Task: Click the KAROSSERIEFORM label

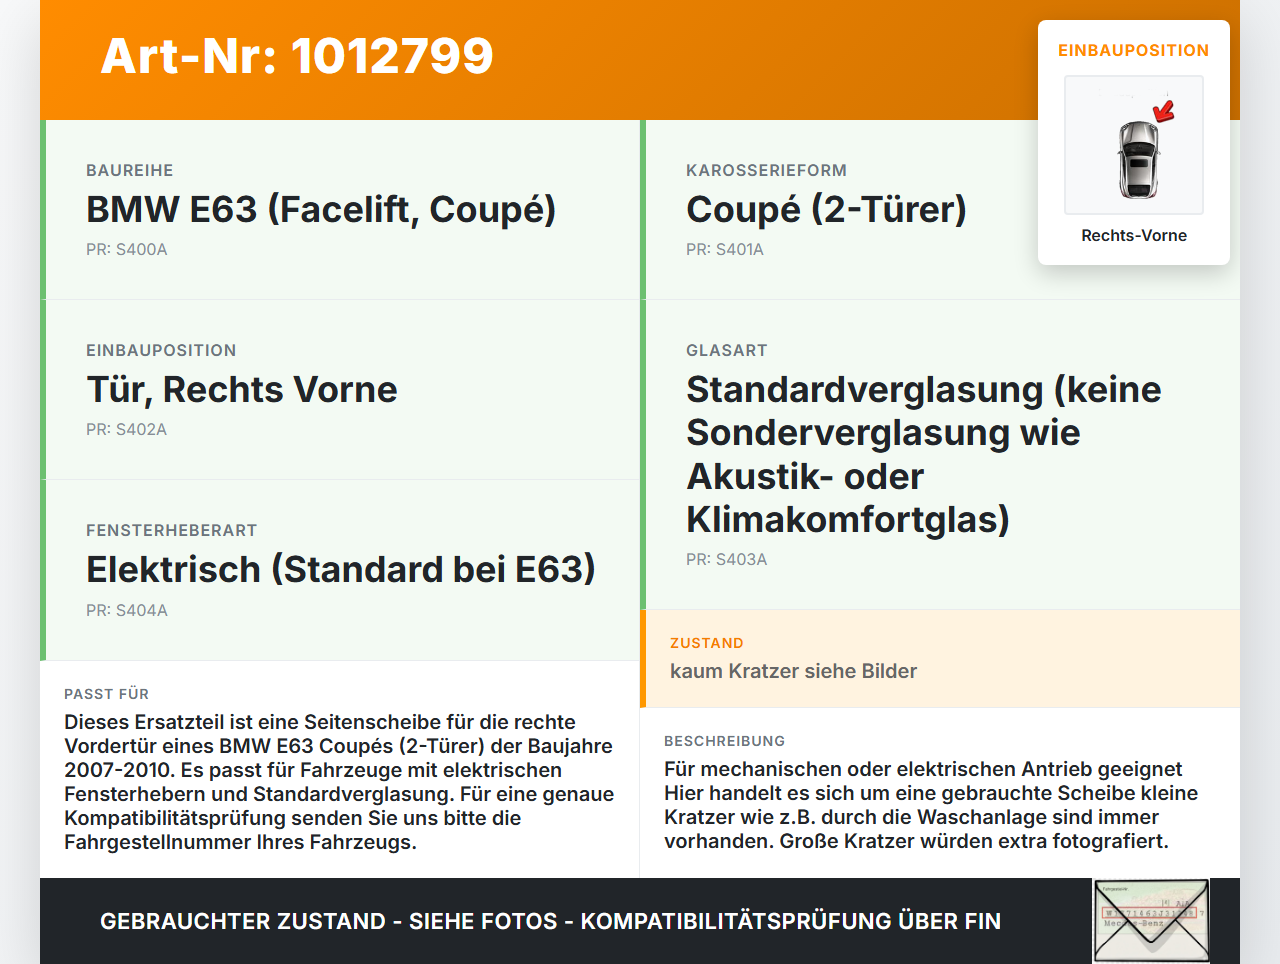Action: click(767, 170)
